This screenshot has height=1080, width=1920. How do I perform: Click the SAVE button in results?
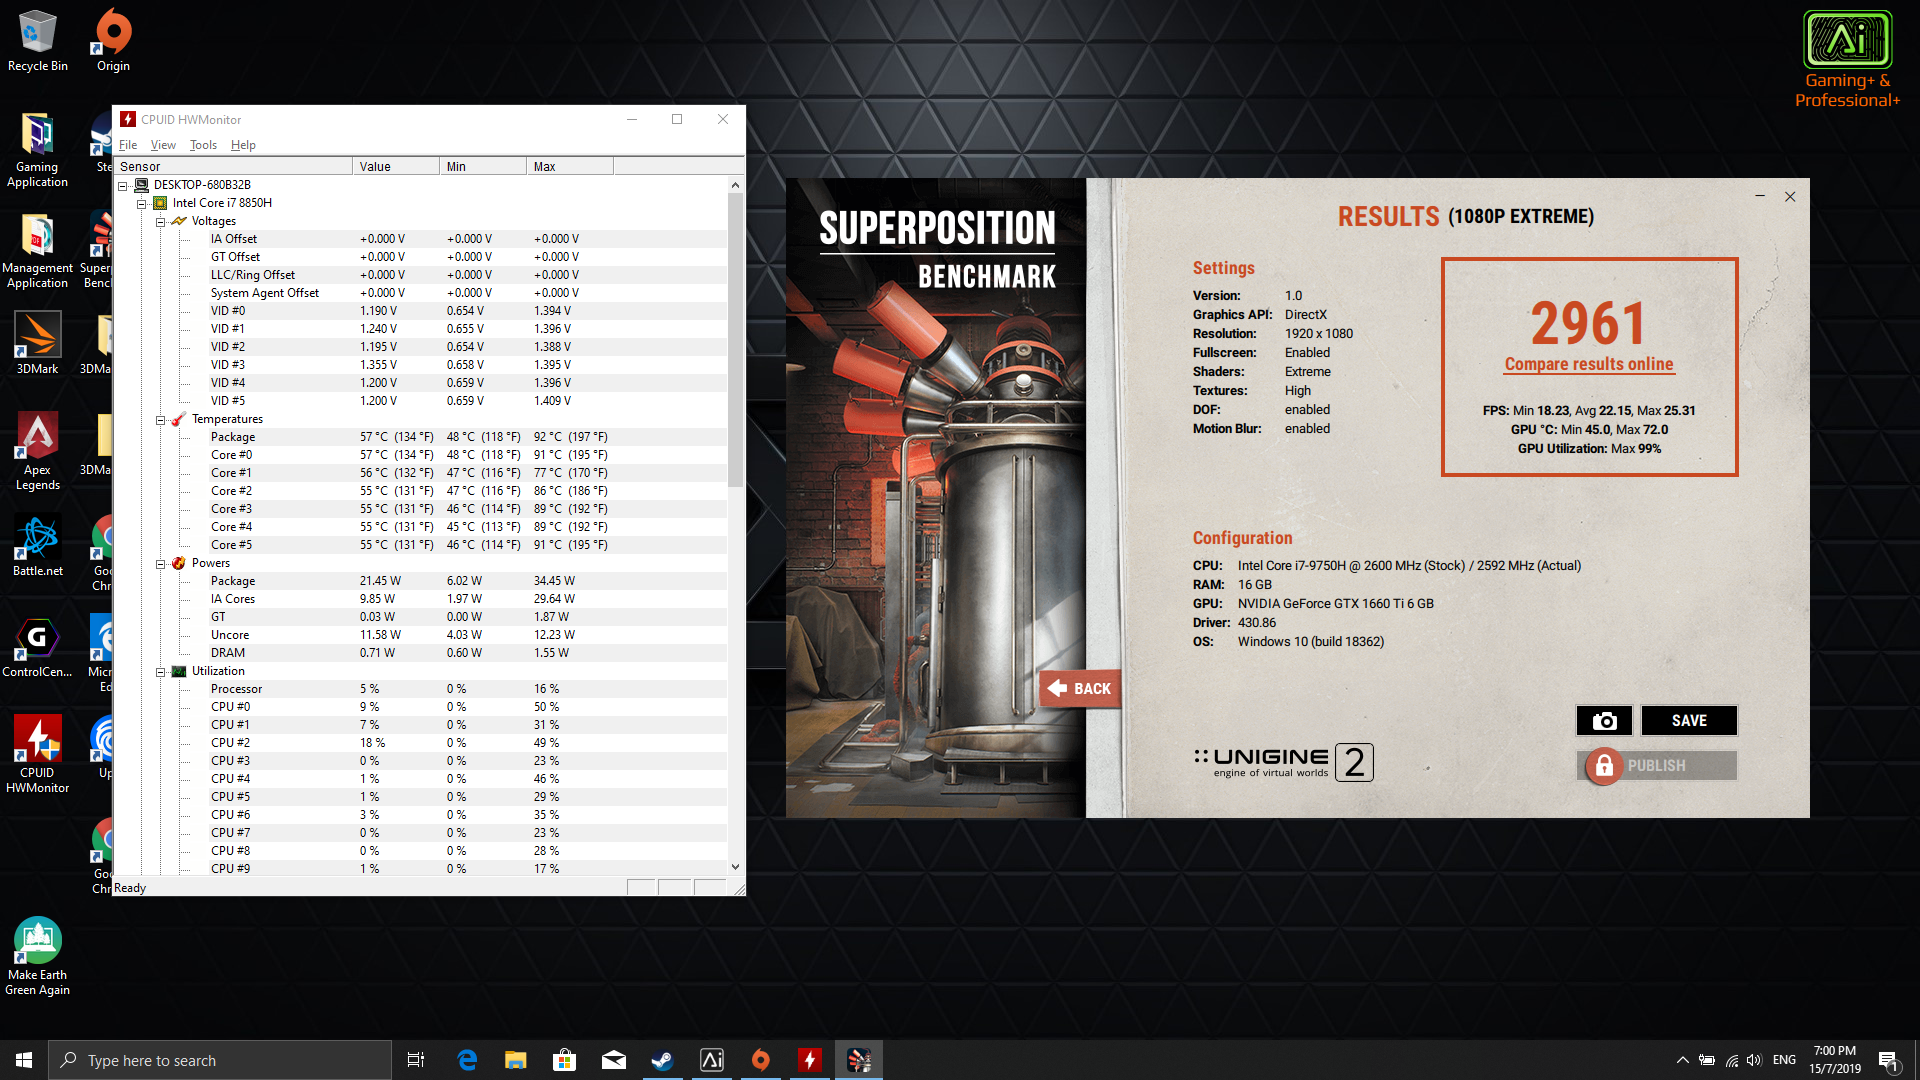coord(1689,720)
